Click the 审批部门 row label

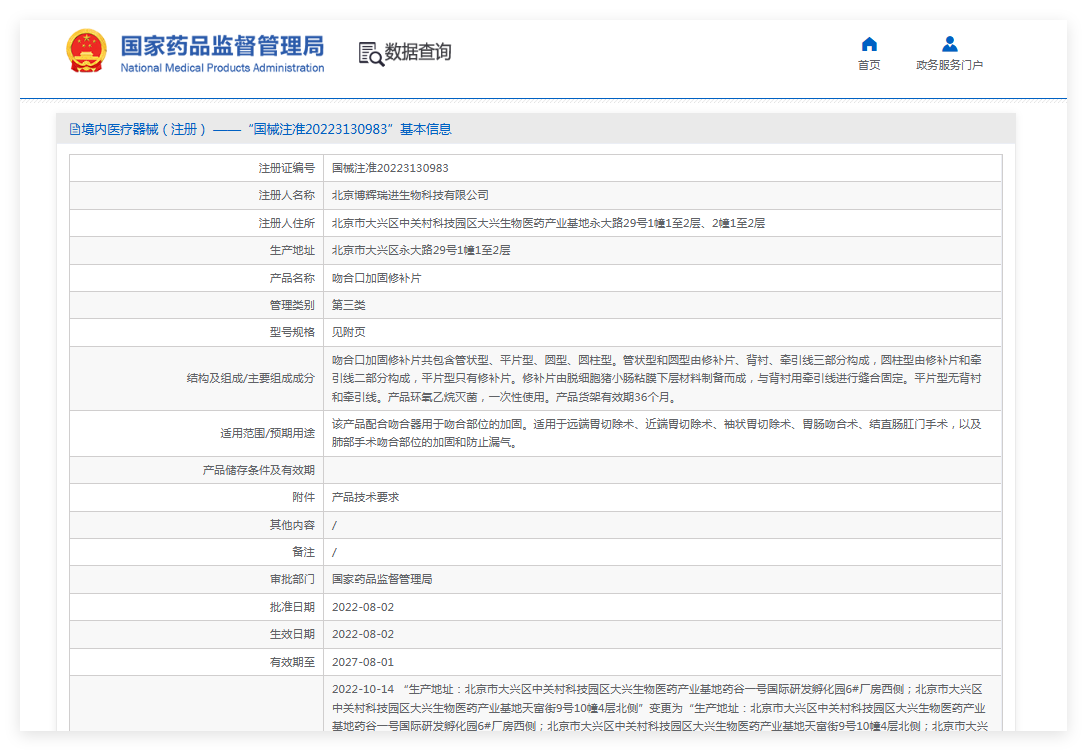point(292,579)
